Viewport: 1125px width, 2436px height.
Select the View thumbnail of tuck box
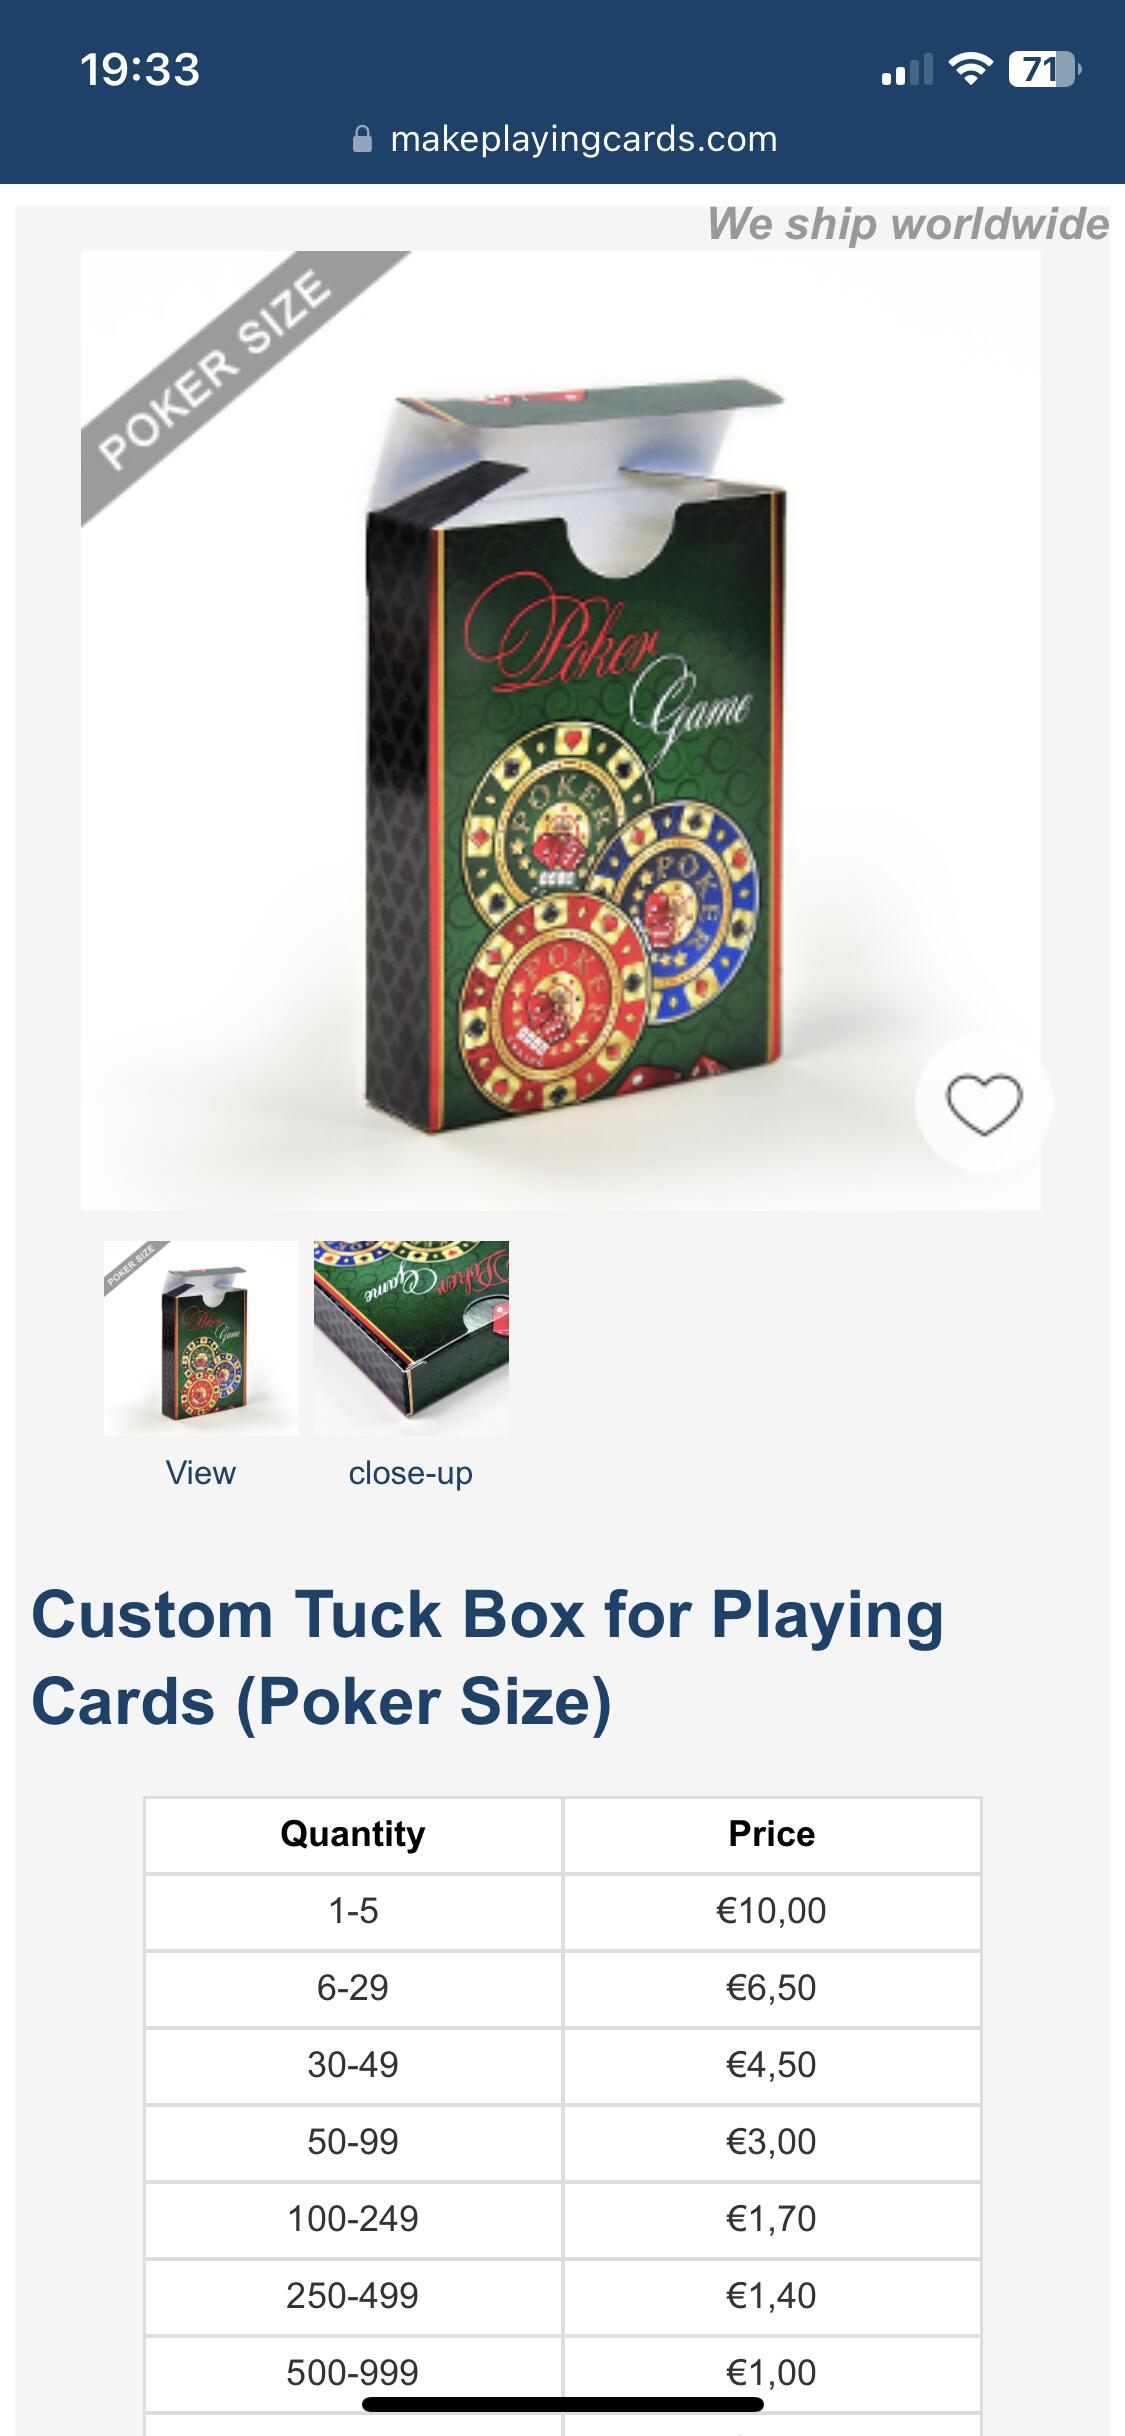click(x=201, y=1338)
